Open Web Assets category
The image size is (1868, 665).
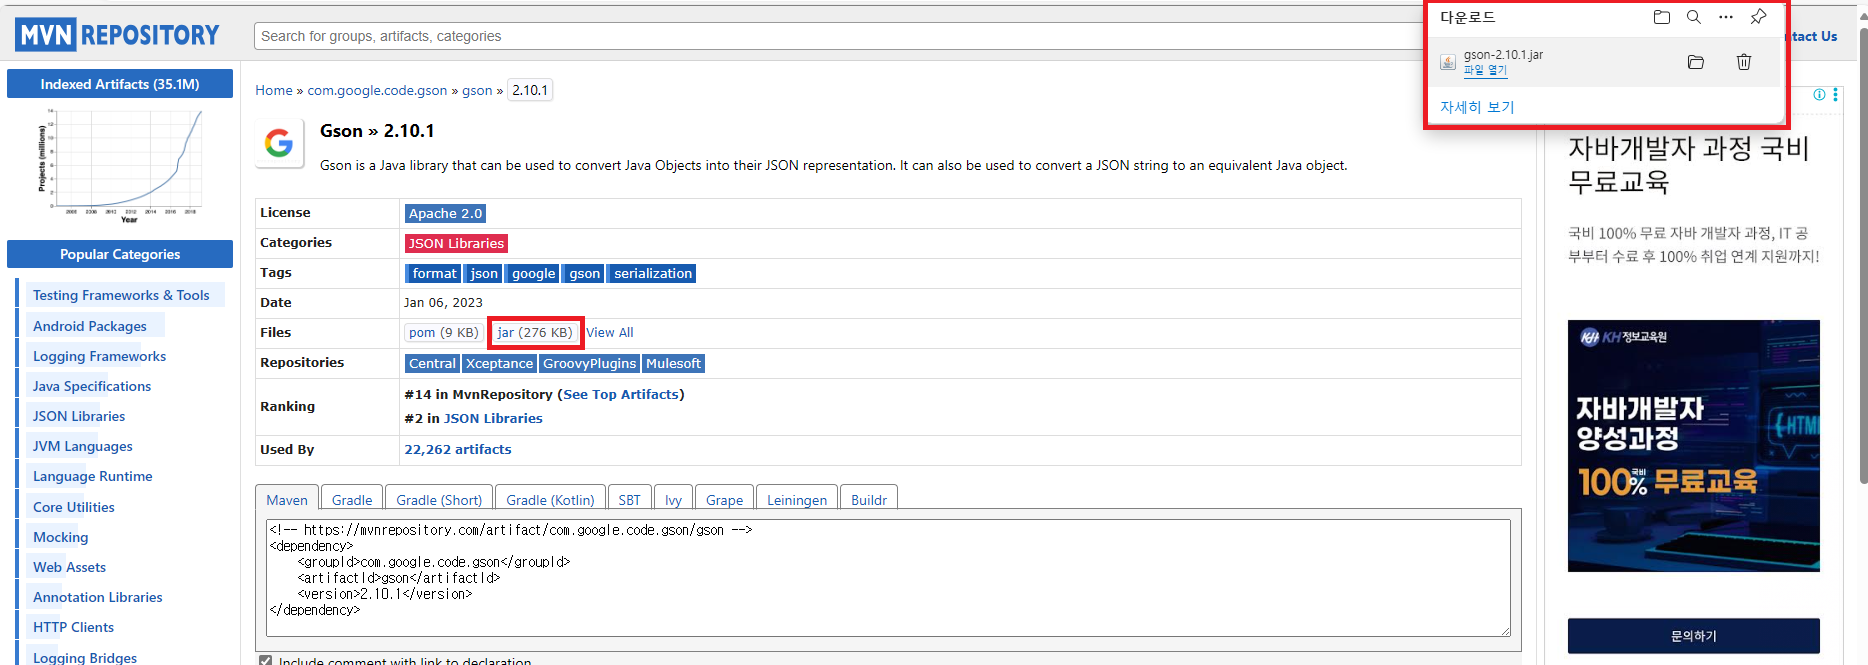pyautogui.click(x=69, y=567)
